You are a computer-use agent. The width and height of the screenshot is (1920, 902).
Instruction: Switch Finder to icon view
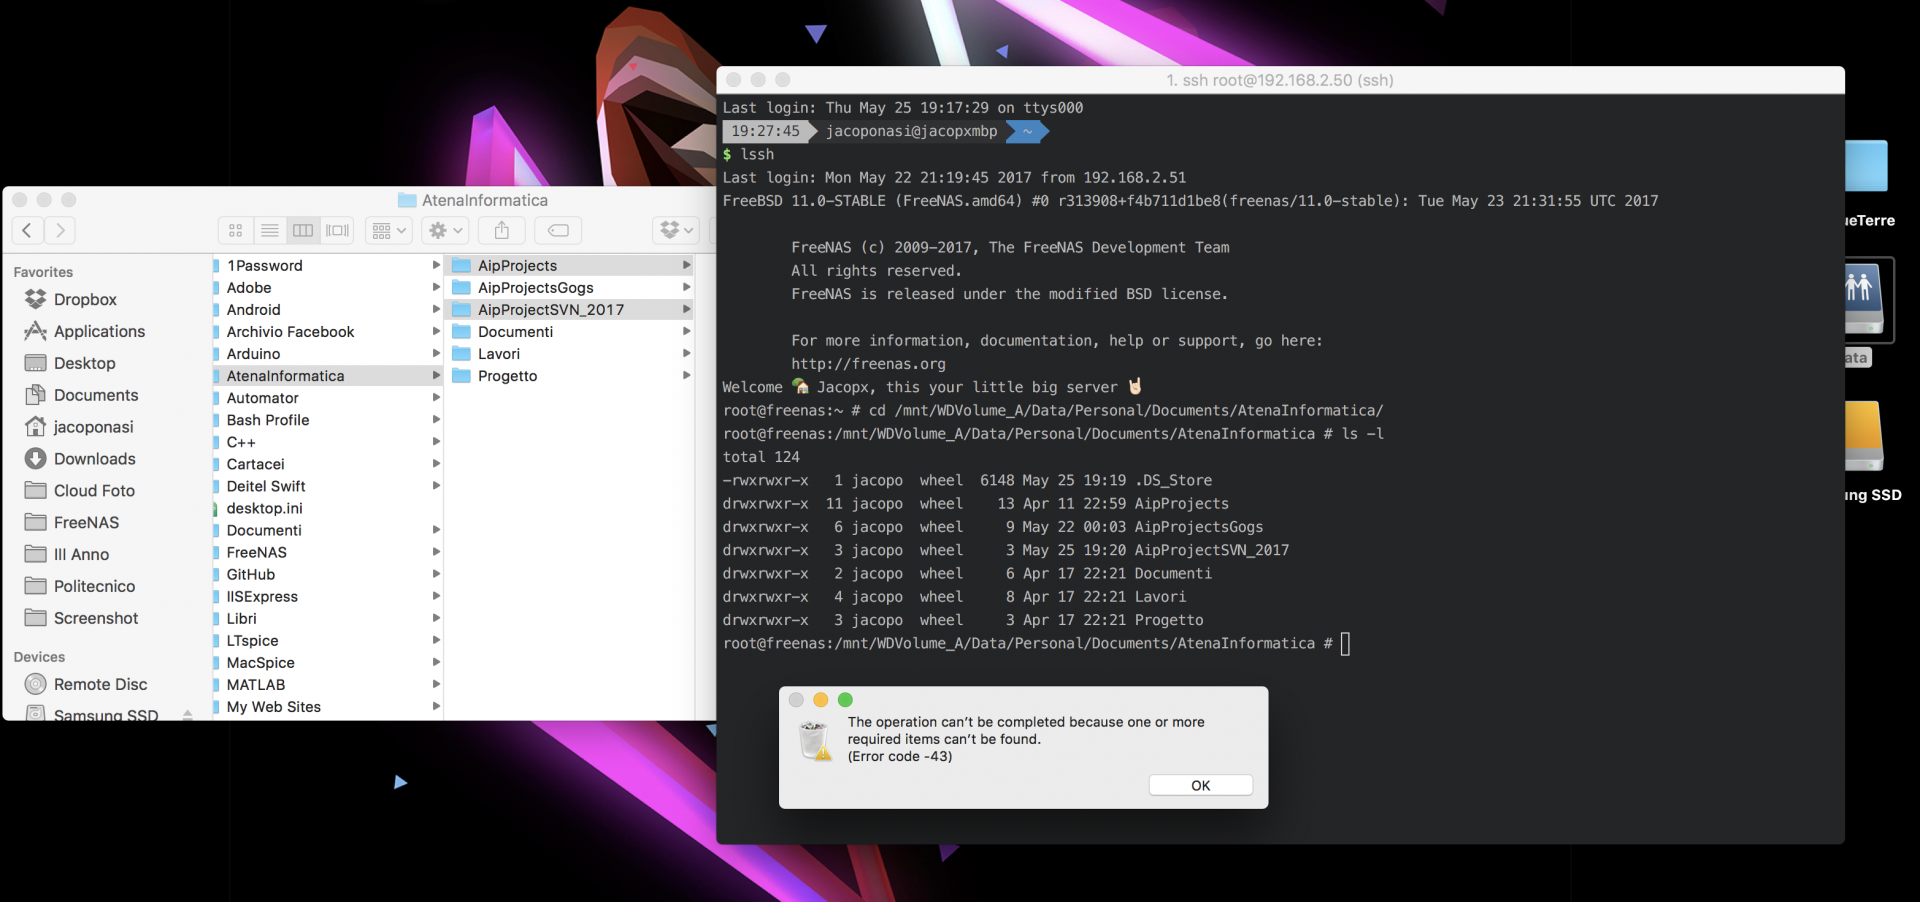pyautogui.click(x=236, y=231)
